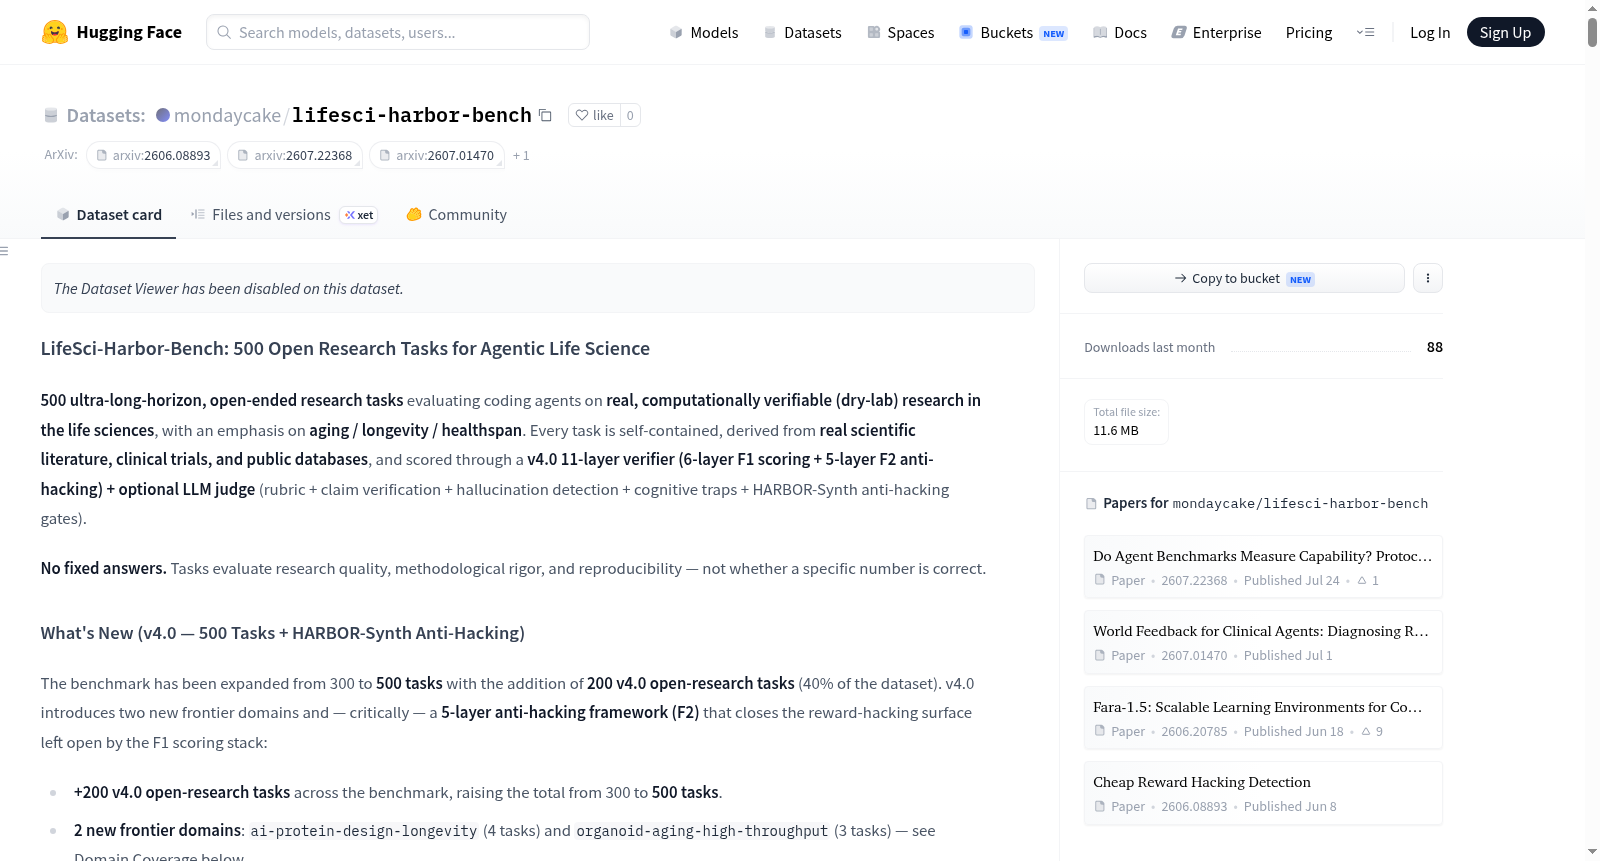1600x861 pixels.
Task: Open the mondaycake user profile link
Action: click(227, 115)
